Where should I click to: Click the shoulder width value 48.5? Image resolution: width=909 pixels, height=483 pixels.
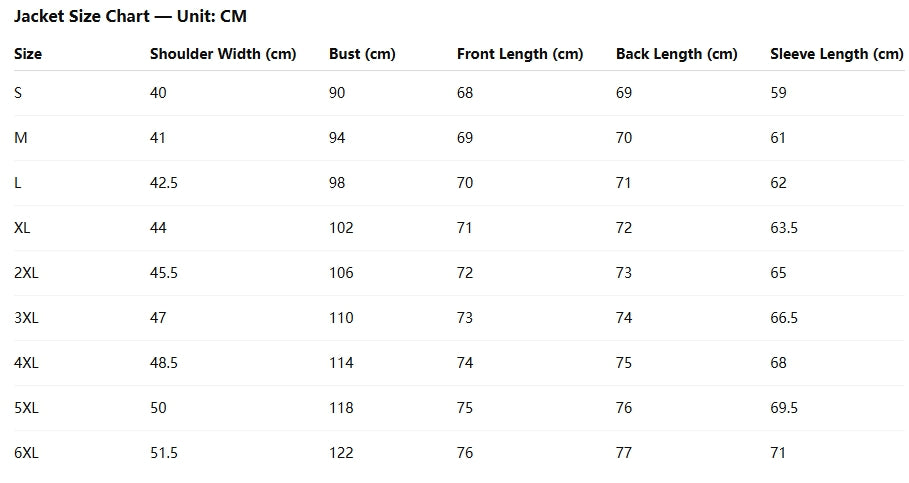tap(163, 363)
